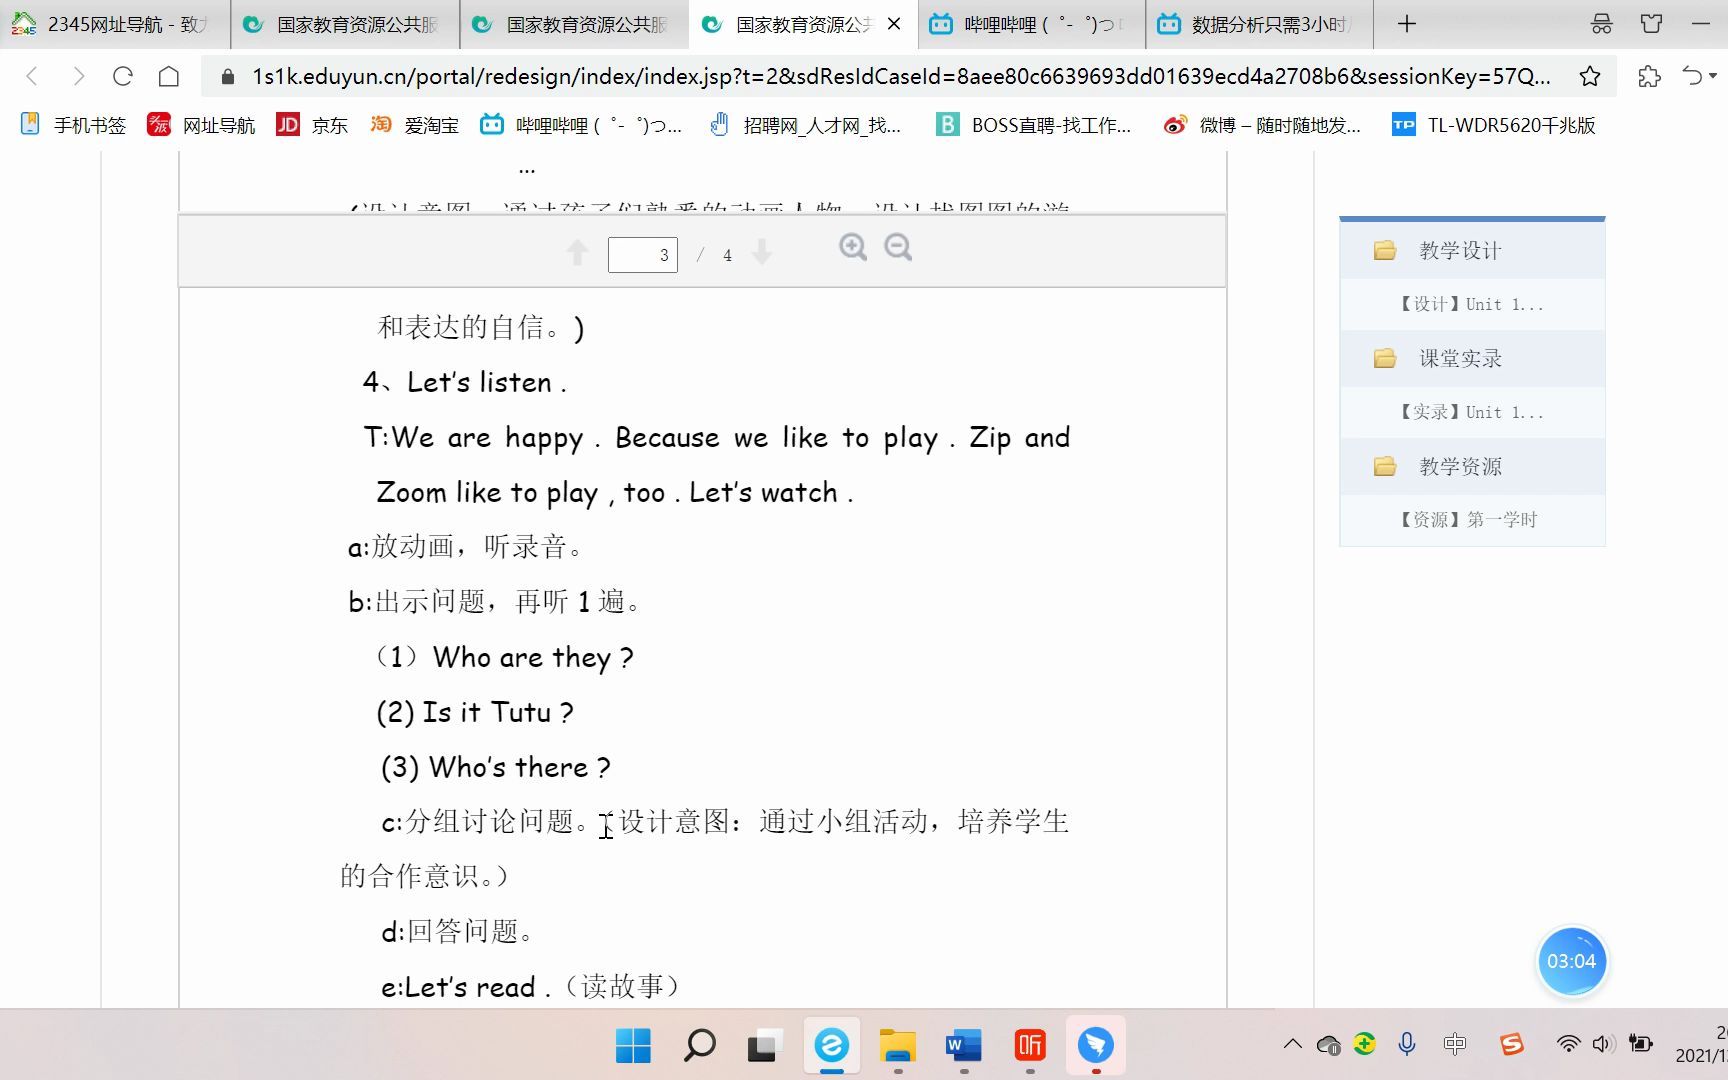Open the 【实录】Unit 1... item
Image resolution: width=1728 pixels, height=1080 pixels.
[x=1472, y=413]
